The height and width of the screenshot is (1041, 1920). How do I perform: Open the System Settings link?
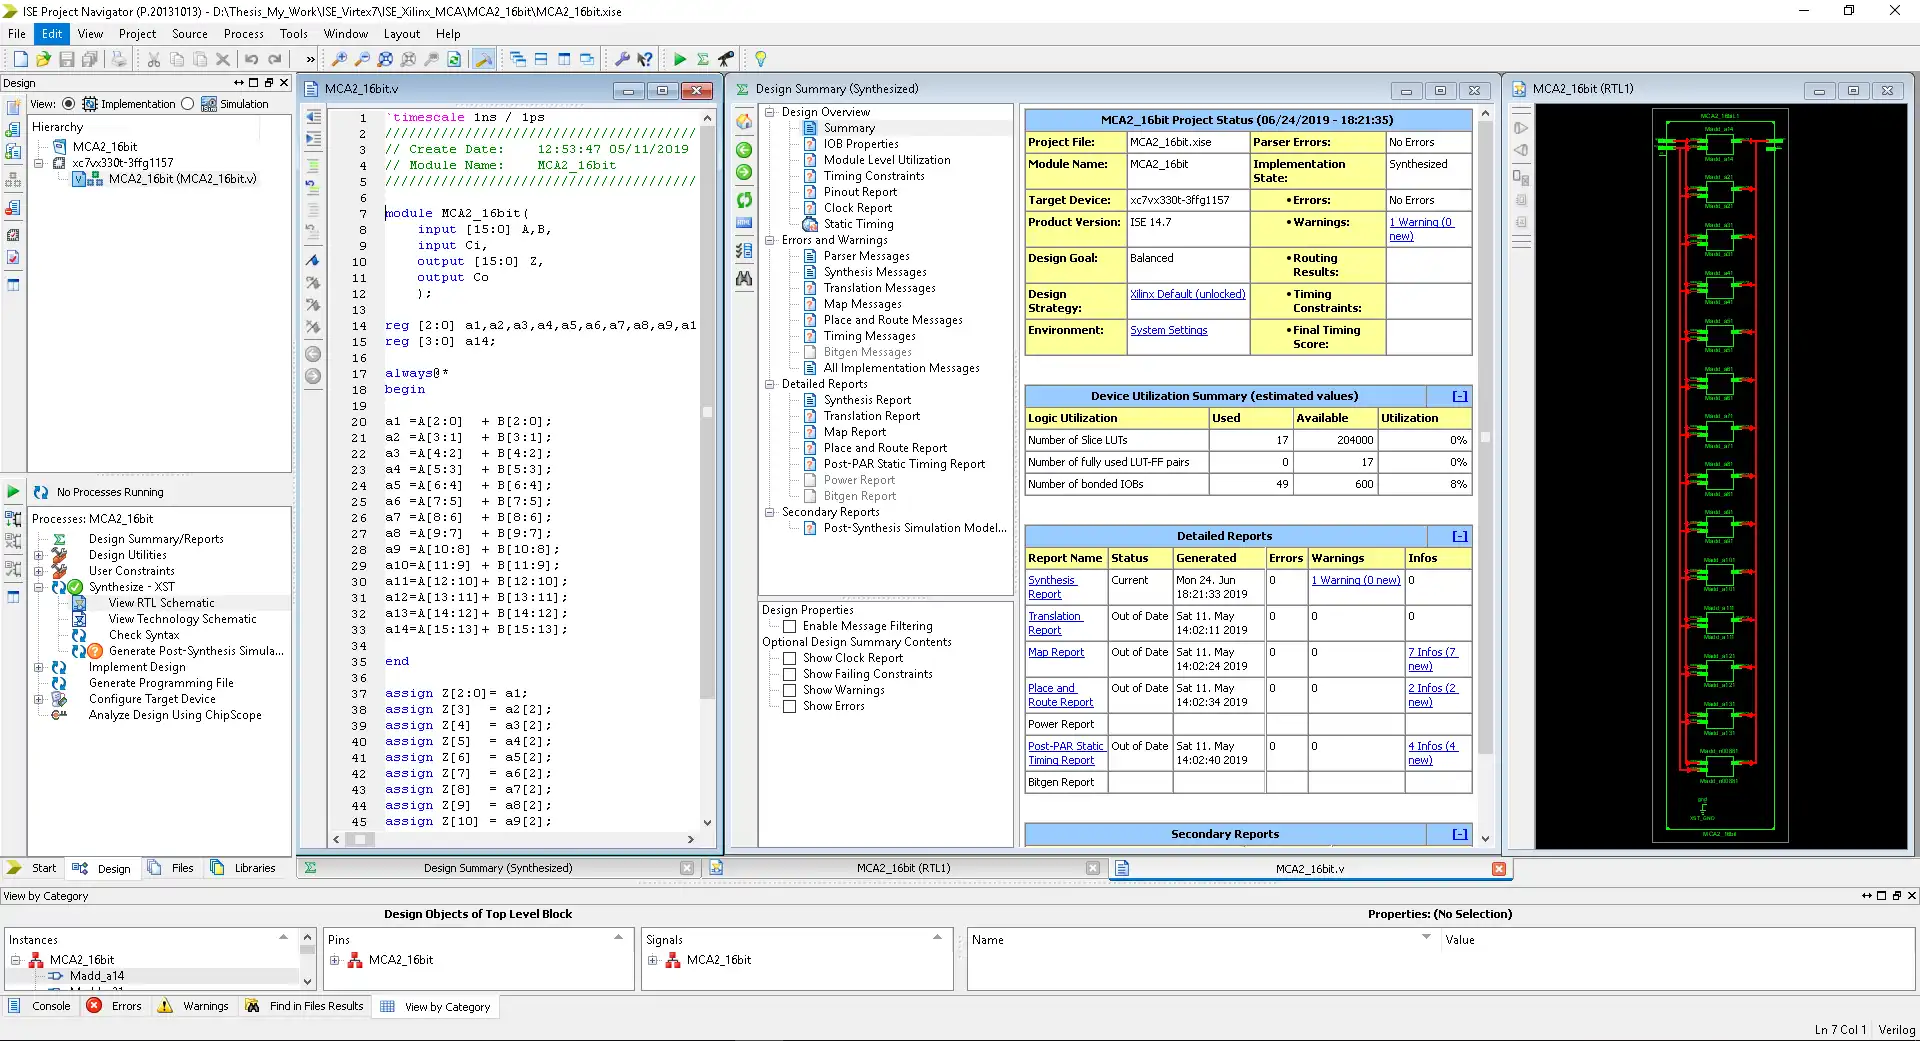pos(1168,330)
